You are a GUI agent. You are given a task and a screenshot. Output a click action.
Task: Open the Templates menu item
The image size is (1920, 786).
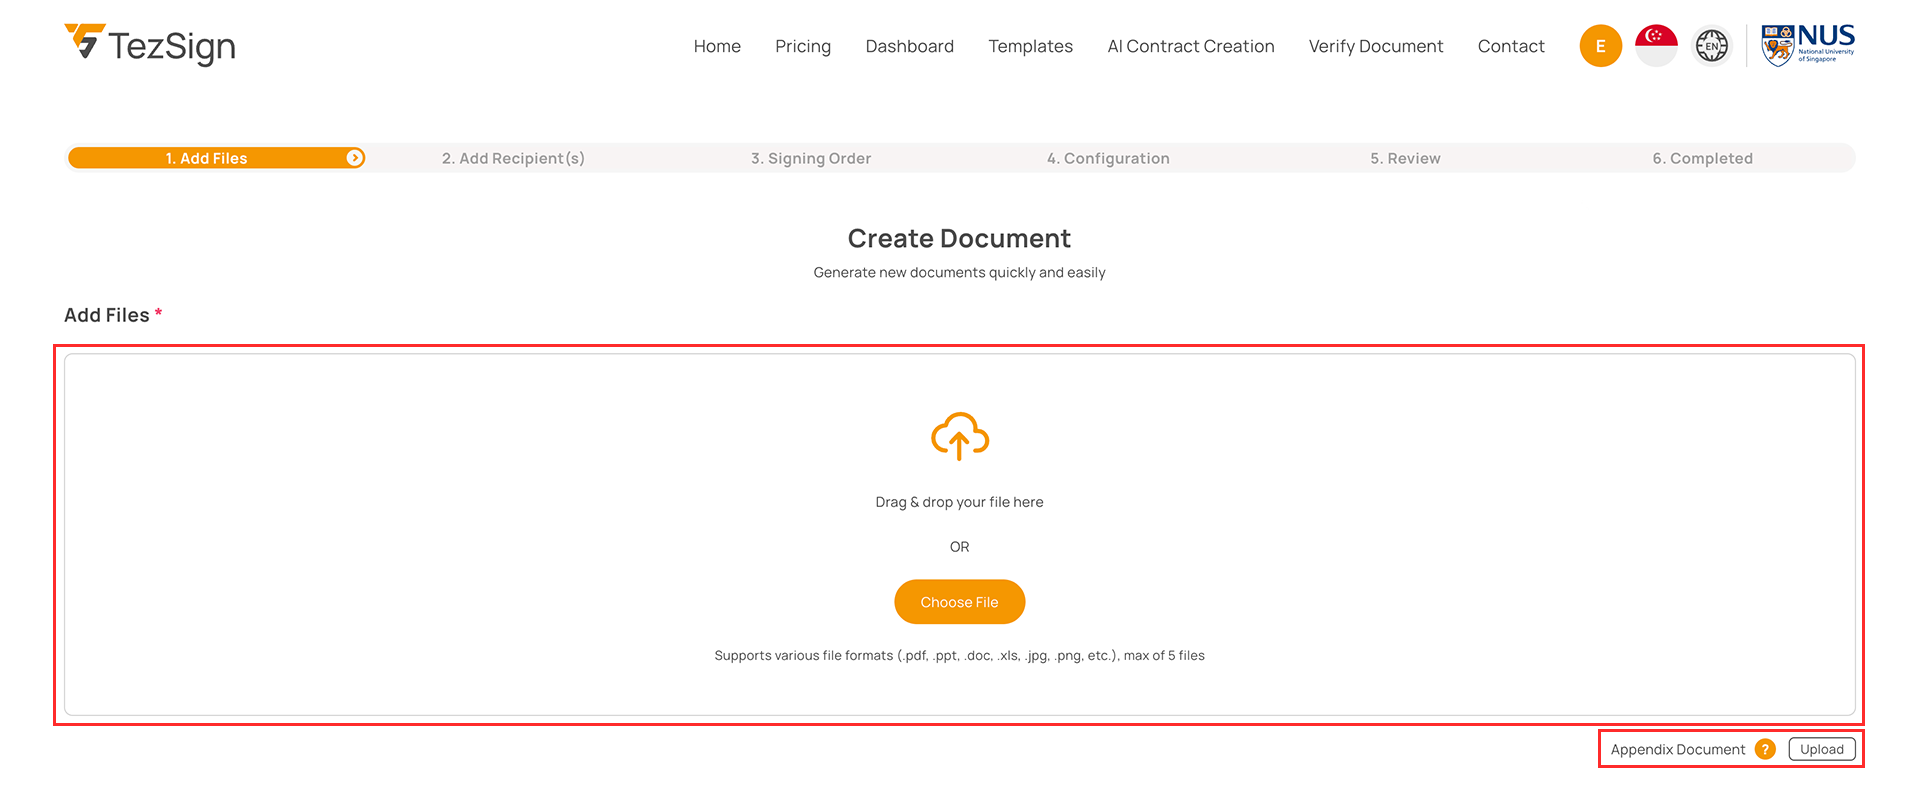coord(1030,46)
